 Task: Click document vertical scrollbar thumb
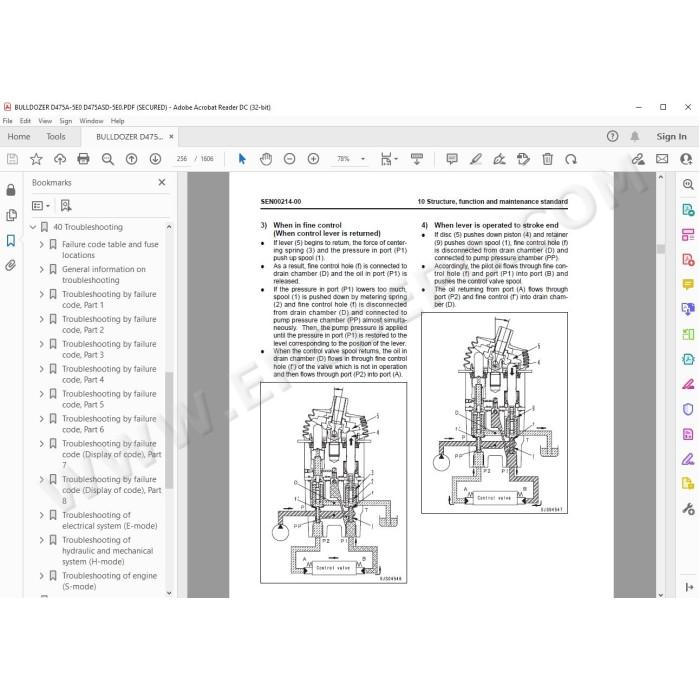661,249
